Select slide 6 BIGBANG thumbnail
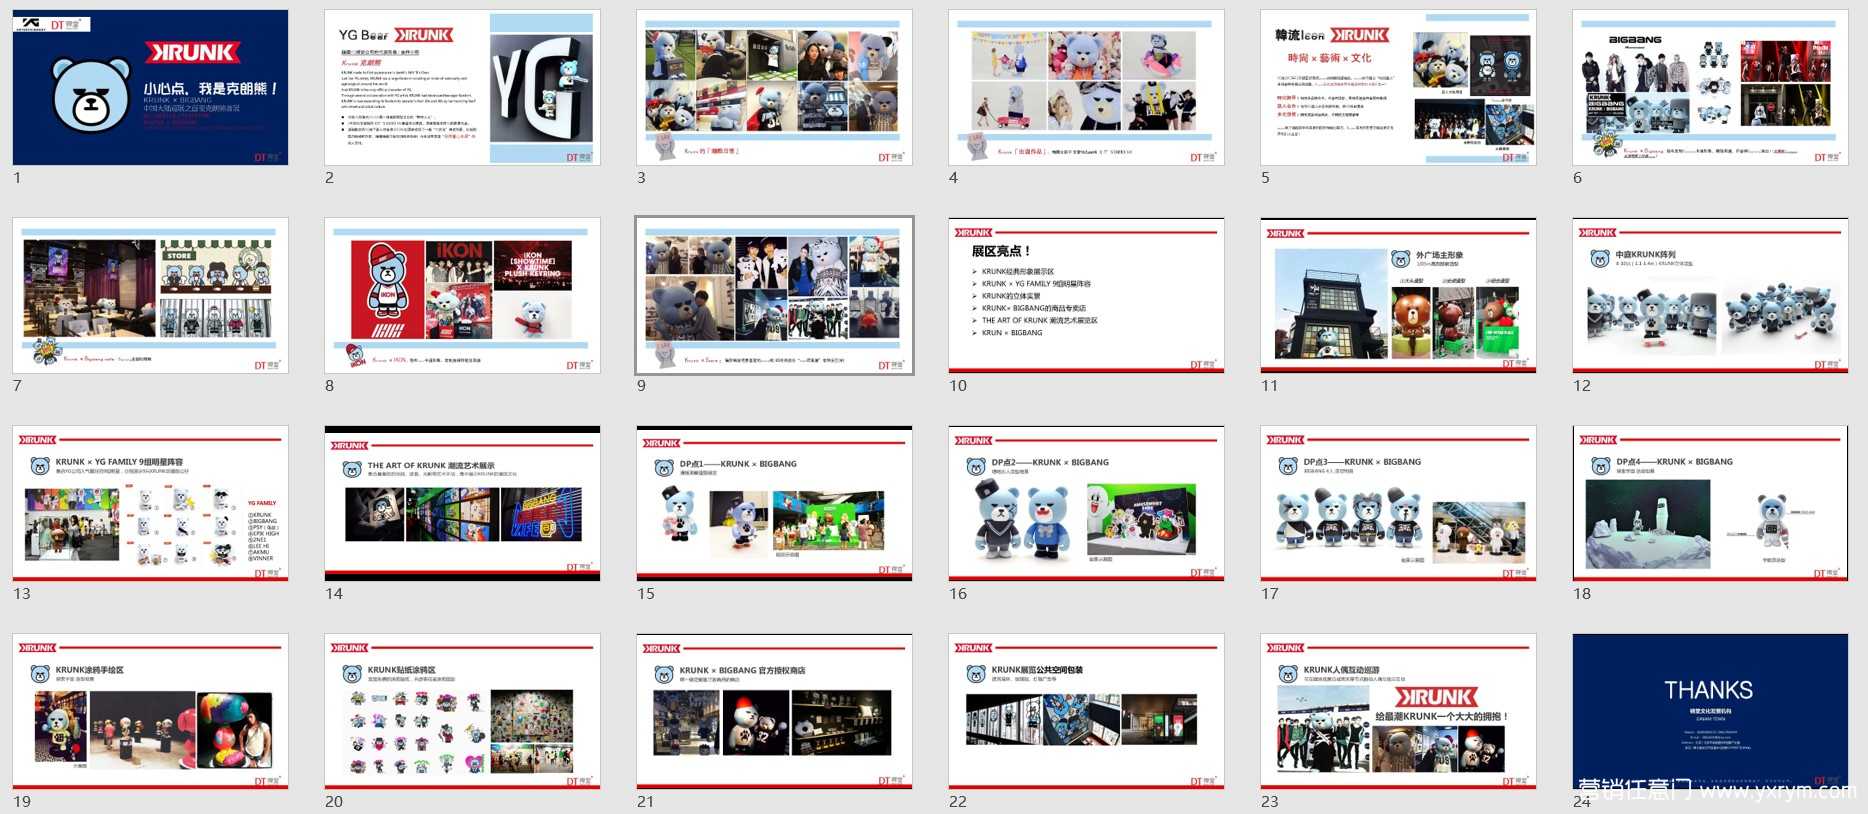The width and height of the screenshot is (1868, 814). click(x=1710, y=88)
